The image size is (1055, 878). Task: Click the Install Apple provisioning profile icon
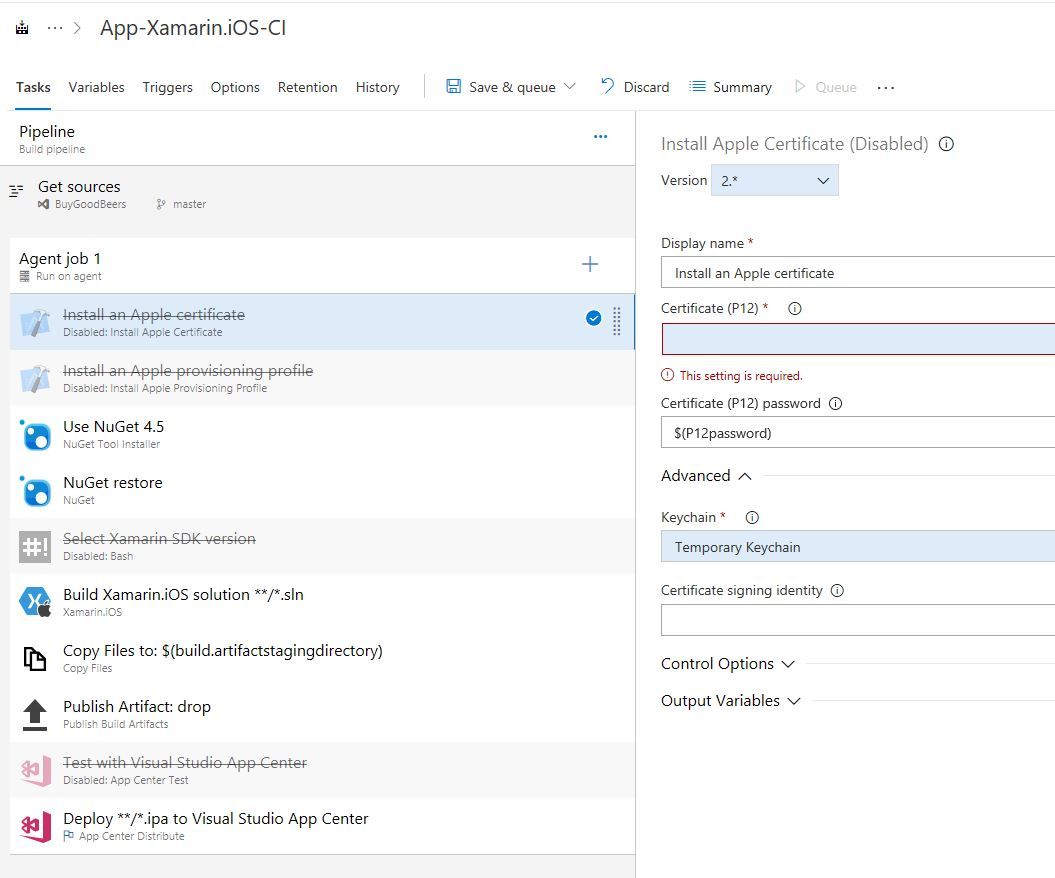[35, 378]
